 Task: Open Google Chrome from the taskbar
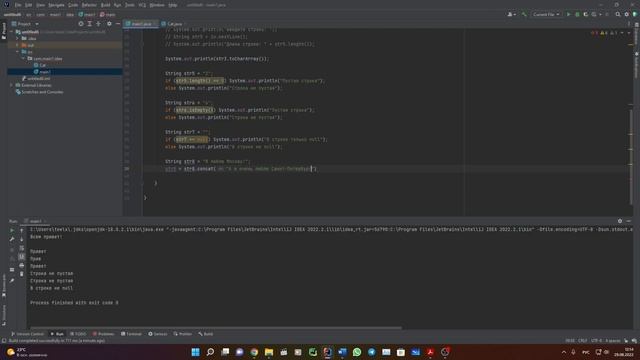[254, 352]
